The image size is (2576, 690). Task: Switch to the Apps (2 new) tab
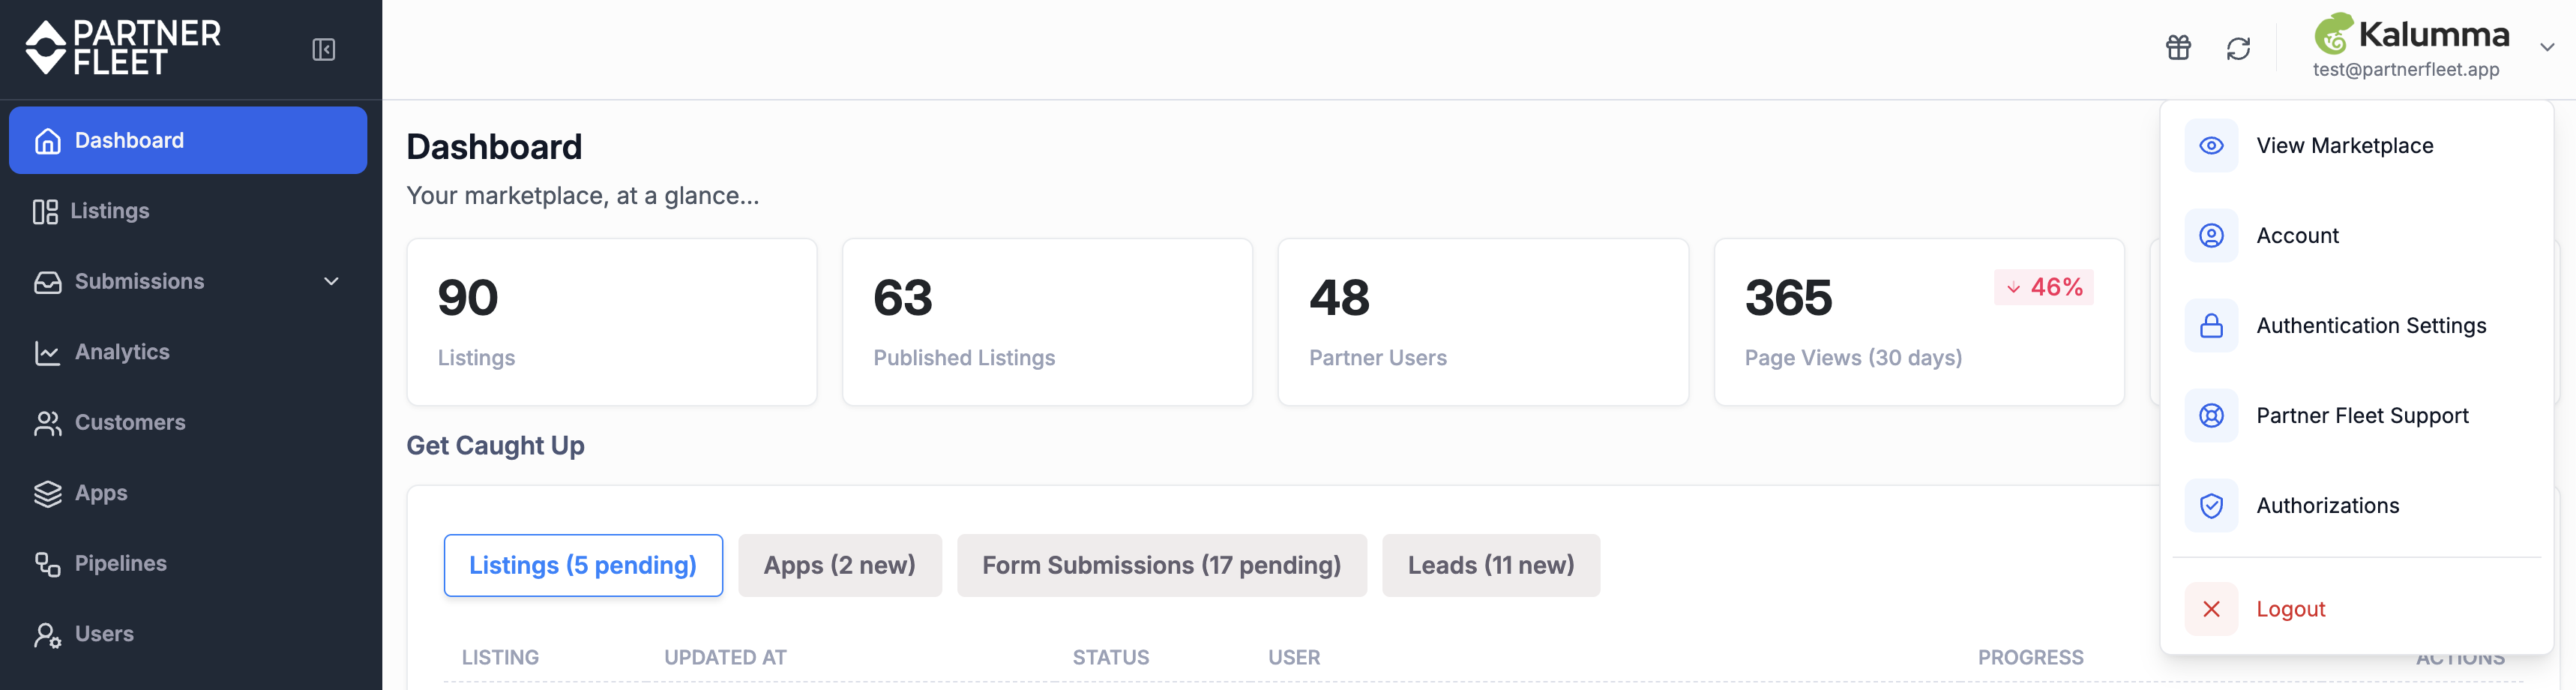[839, 565]
